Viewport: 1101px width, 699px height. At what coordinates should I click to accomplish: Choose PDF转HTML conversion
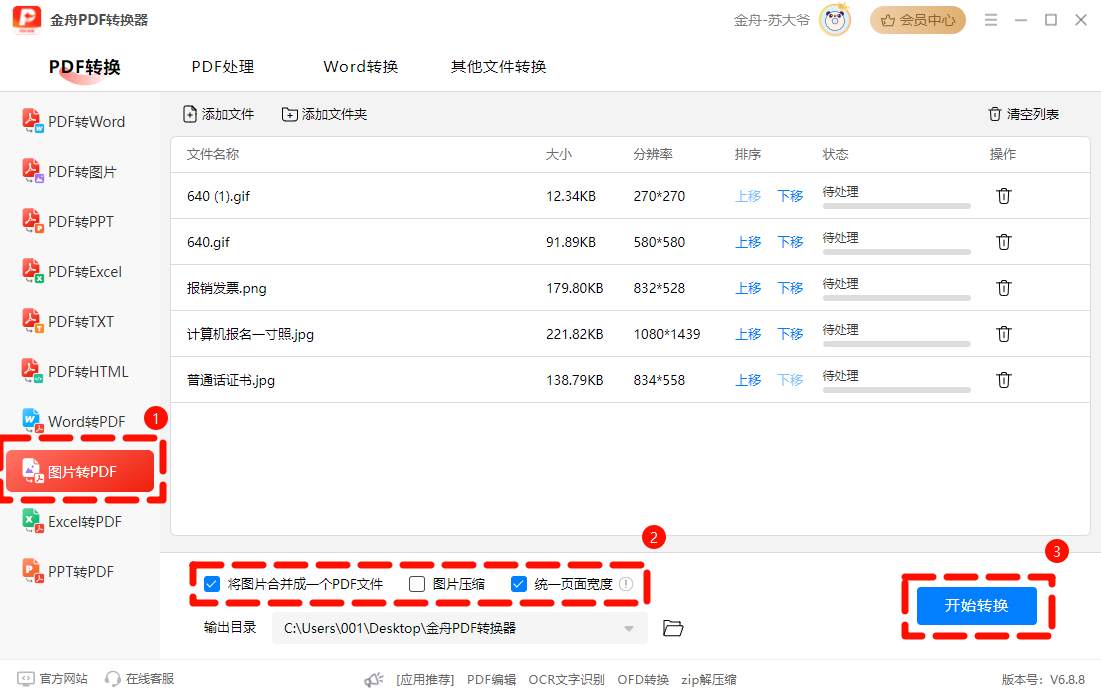[75, 371]
